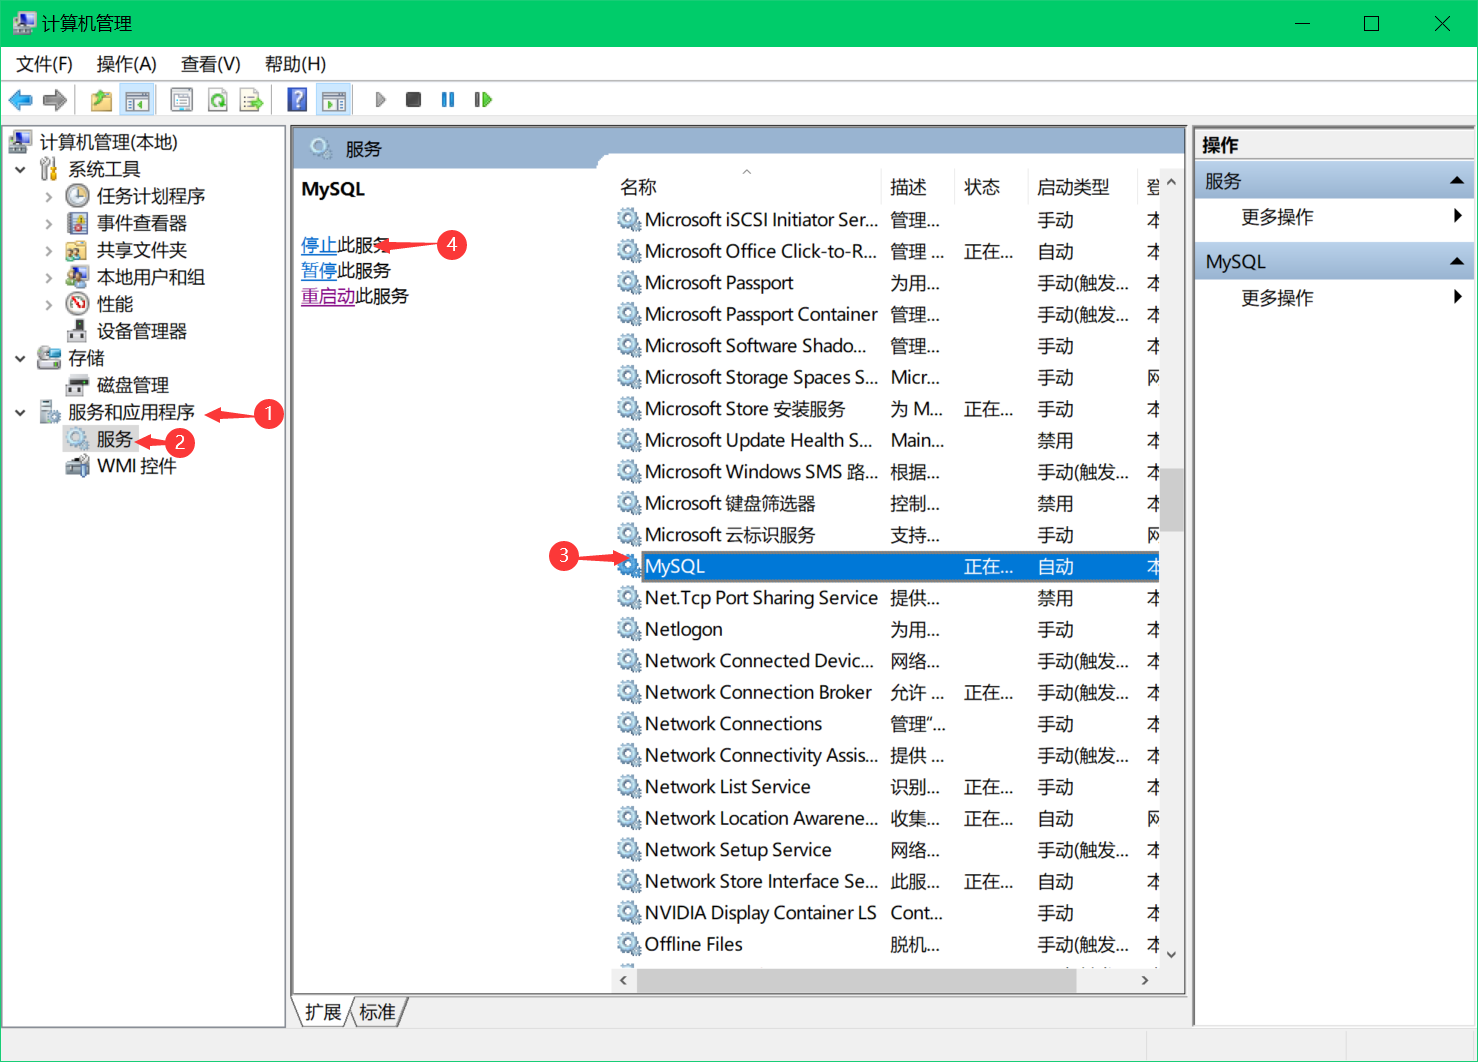
Task: Switch to the 标准 tab
Action: [377, 1012]
